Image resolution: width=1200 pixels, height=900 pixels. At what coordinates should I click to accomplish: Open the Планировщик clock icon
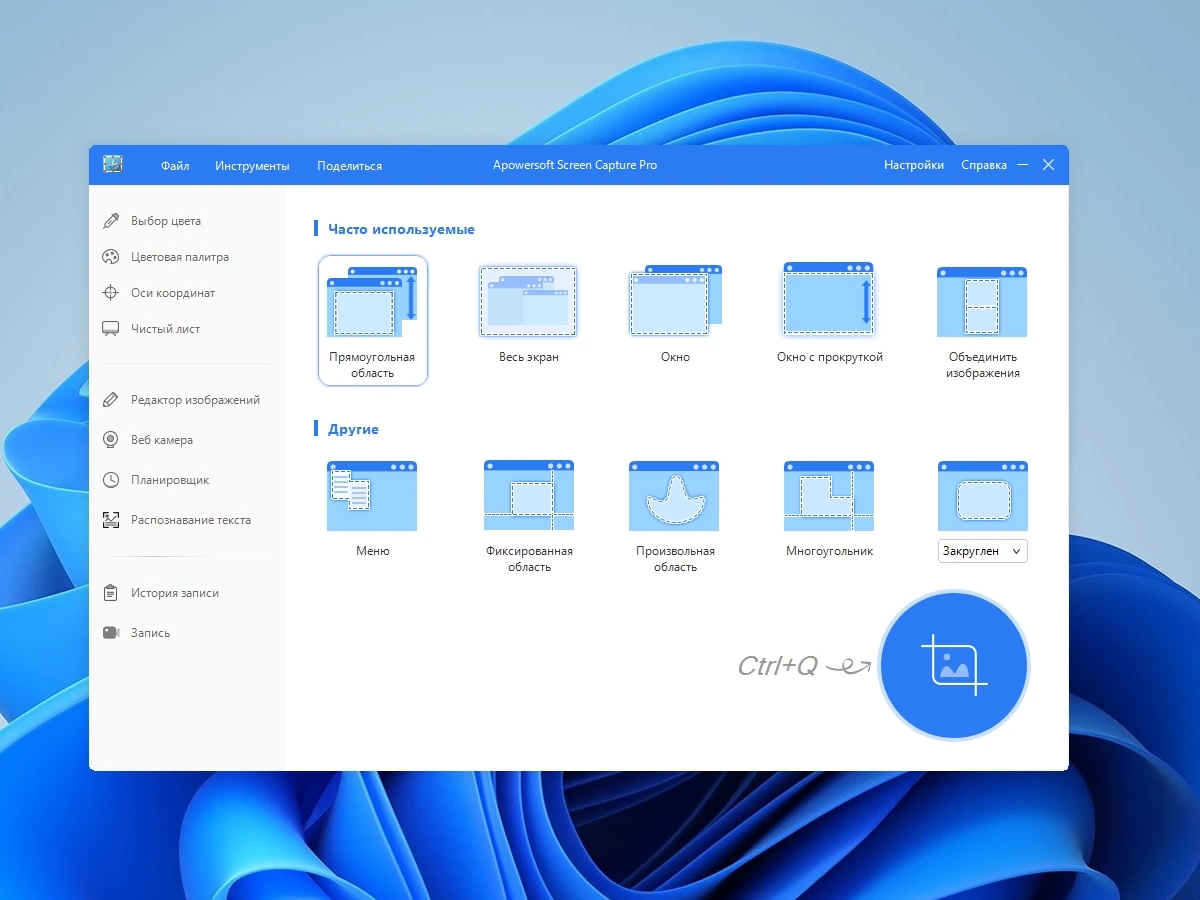pos(111,480)
